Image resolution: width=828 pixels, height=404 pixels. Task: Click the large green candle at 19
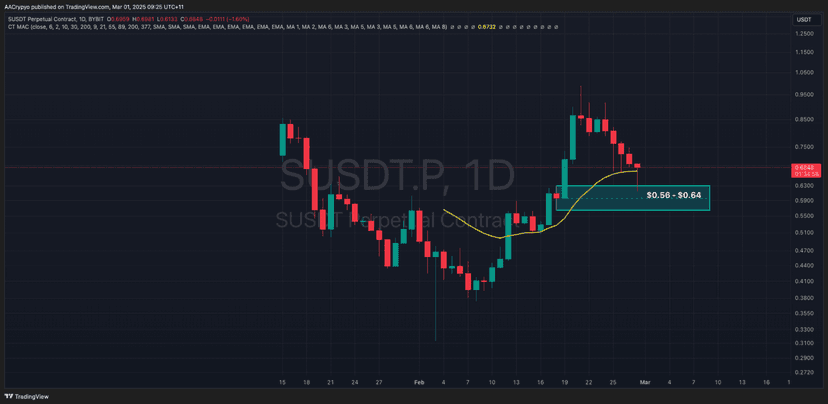tap(564, 178)
